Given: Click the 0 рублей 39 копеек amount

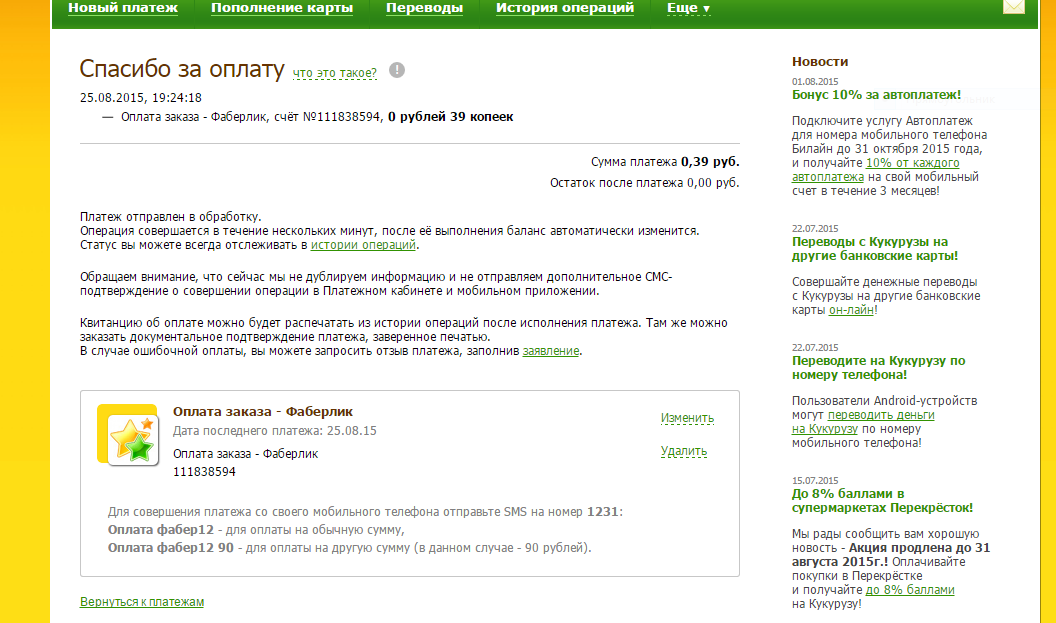Looking at the screenshot, I should 451,117.
